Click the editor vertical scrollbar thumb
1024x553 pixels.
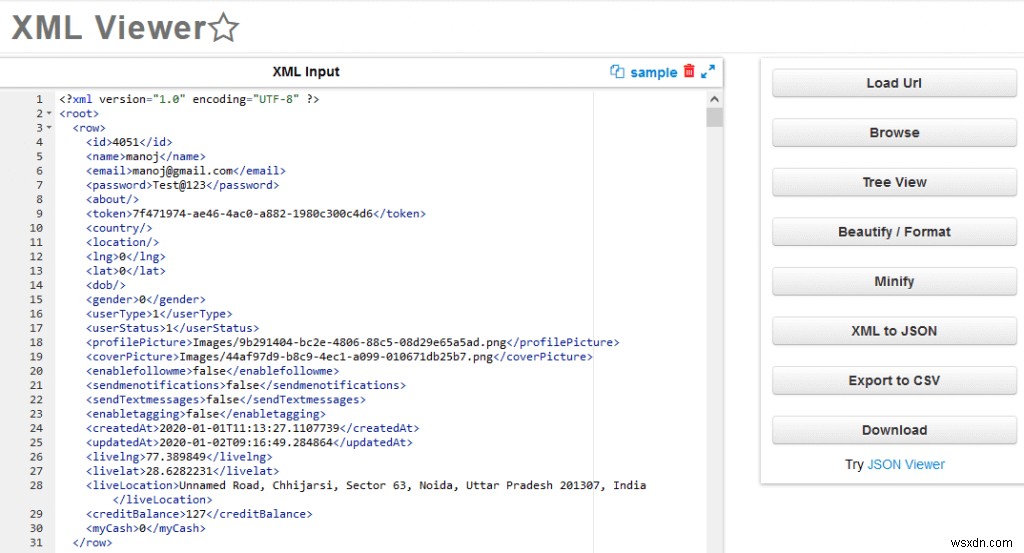(x=714, y=118)
